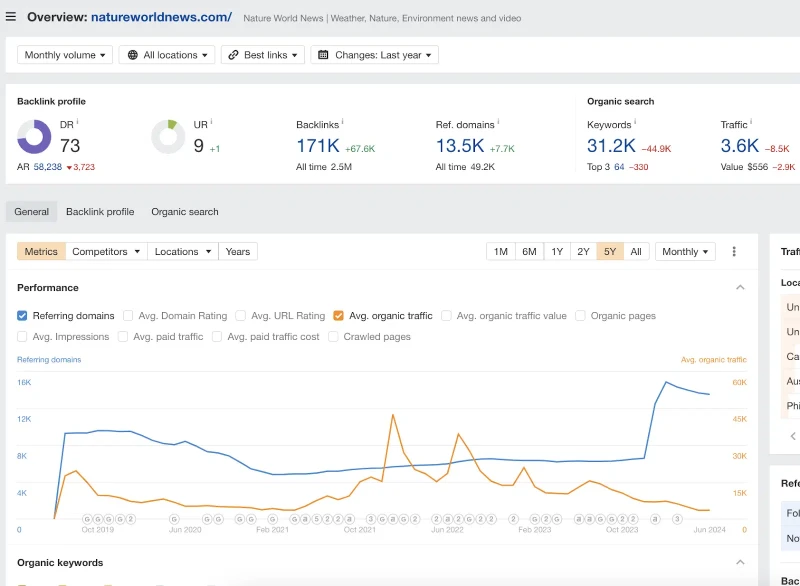Click the update marker labeled 5
Screen dimensions: 800x586
pos(316,519)
